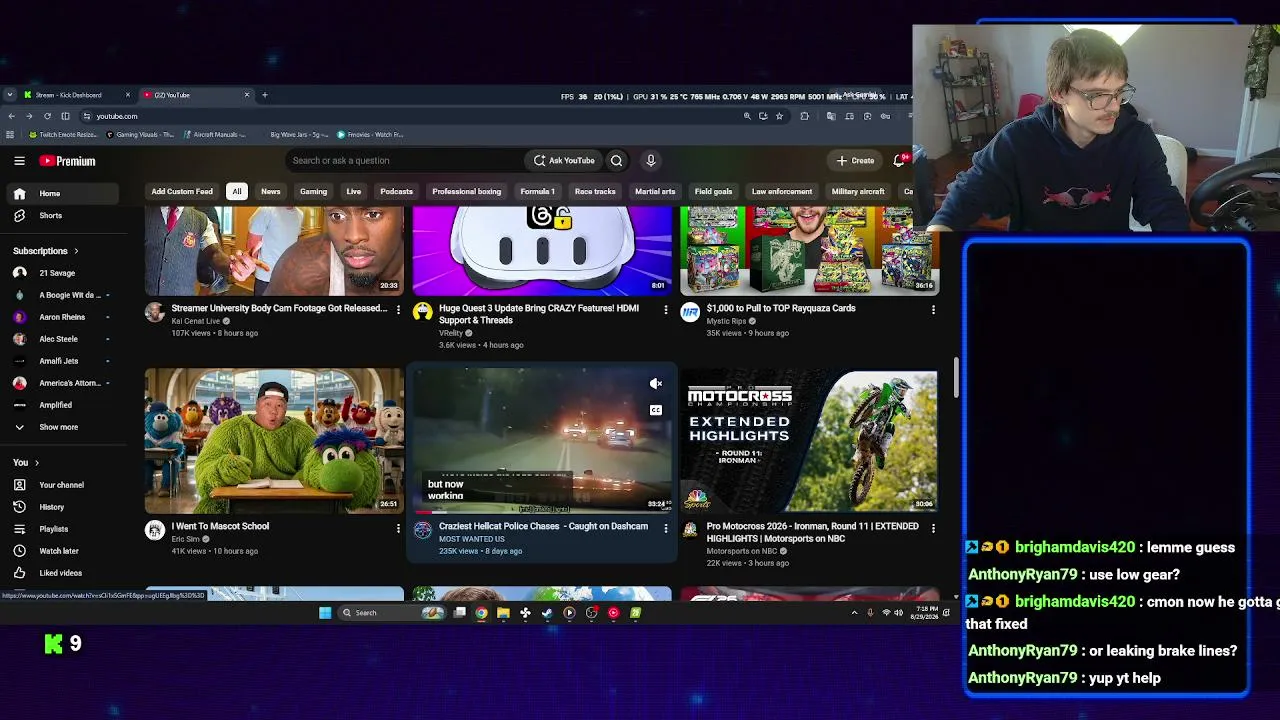Open options for Streamer University video
The height and width of the screenshot is (720, 1280).
pos(398,310)
